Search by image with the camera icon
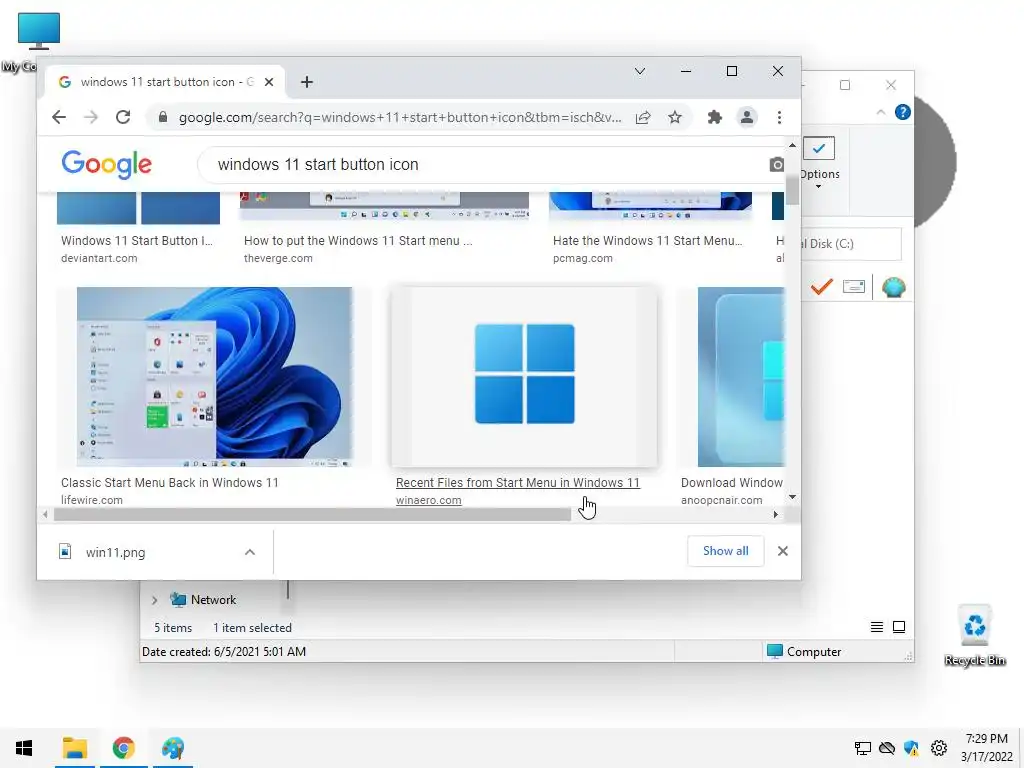 click(776, 165)
